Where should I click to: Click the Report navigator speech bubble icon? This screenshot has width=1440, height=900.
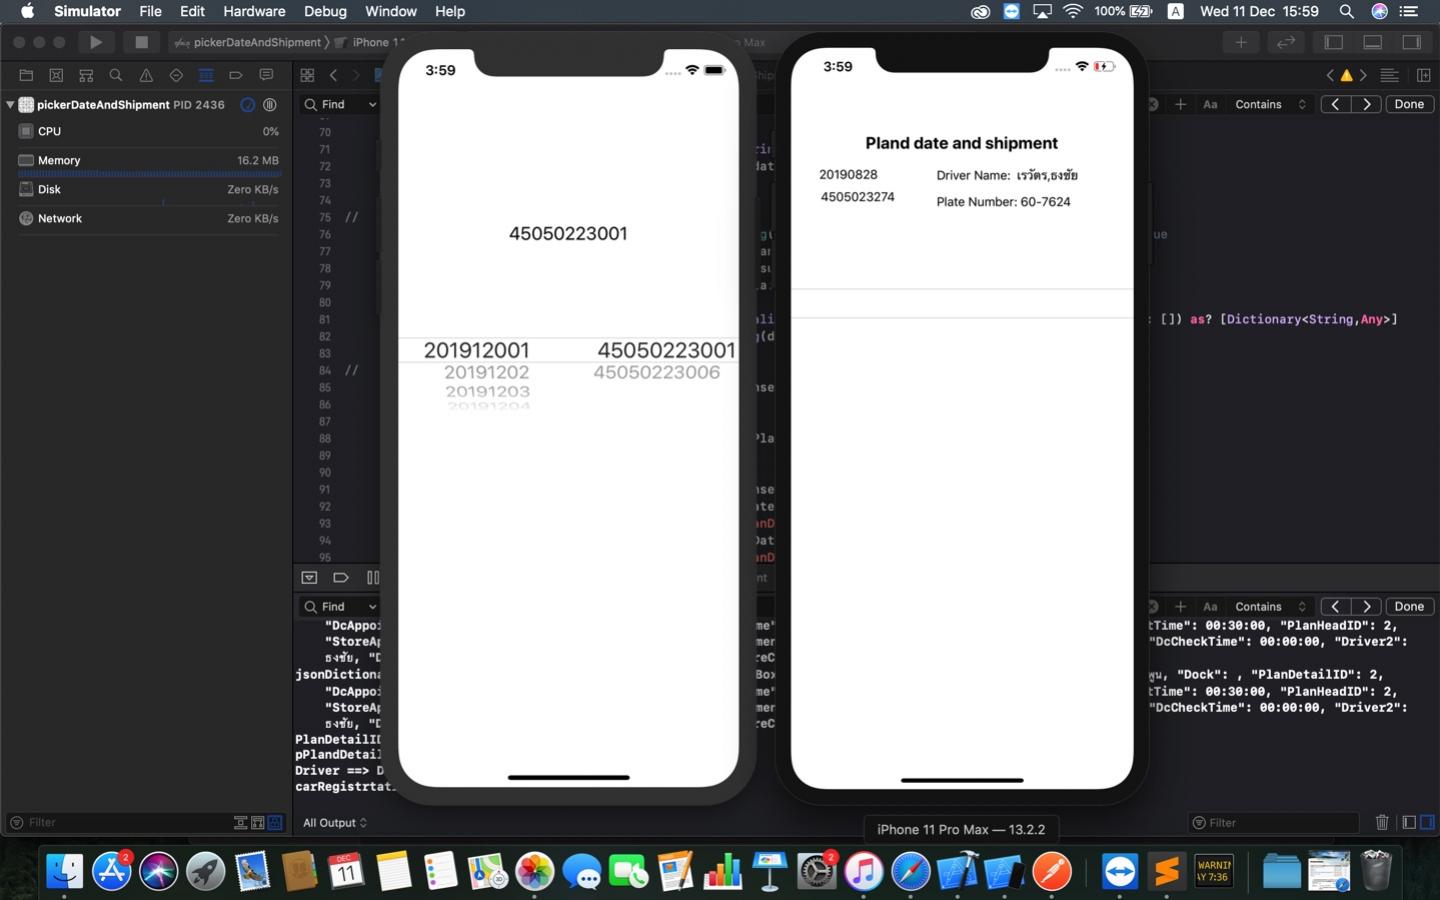266,75
